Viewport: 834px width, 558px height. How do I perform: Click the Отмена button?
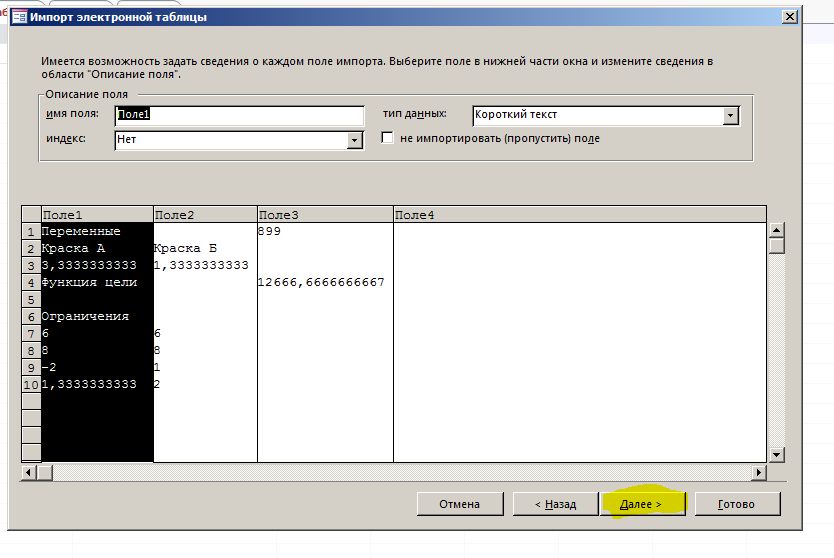coord(460,504)
